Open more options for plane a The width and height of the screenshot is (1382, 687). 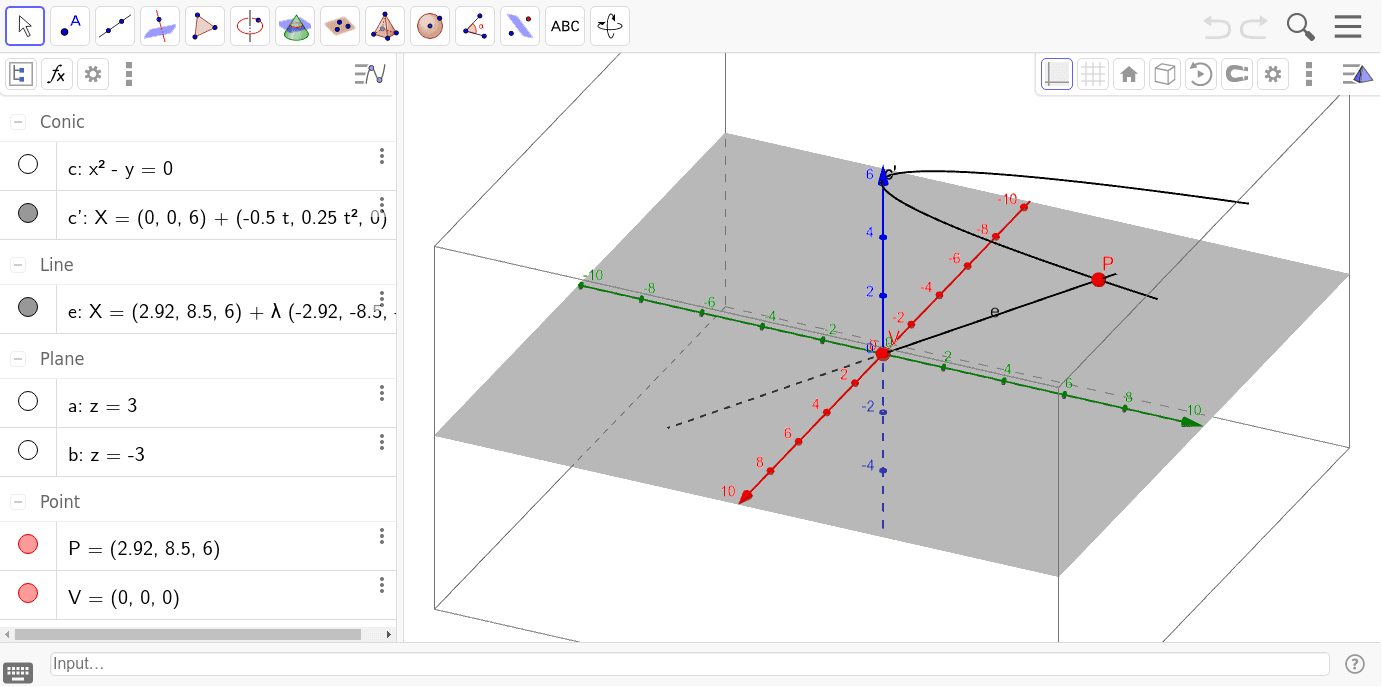[x=381, y=393]
